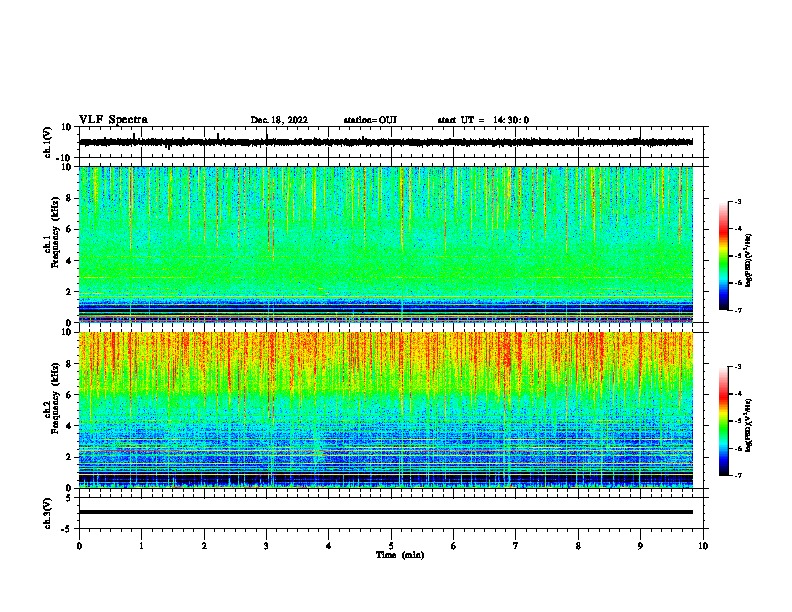Select the "start UT = 14:30:0" header text
Screen dimensions: 792x612
483,120
